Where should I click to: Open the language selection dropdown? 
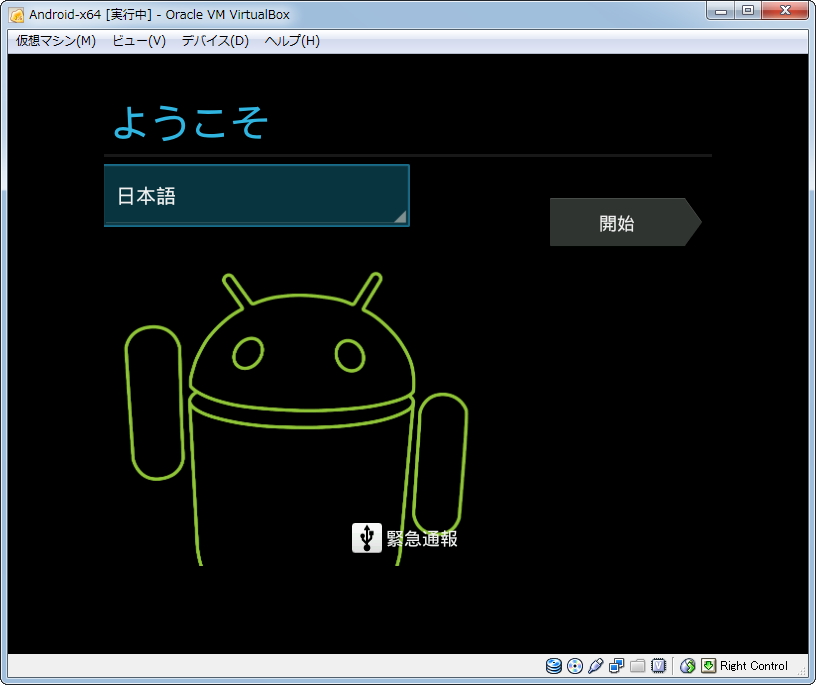point(256,195)
